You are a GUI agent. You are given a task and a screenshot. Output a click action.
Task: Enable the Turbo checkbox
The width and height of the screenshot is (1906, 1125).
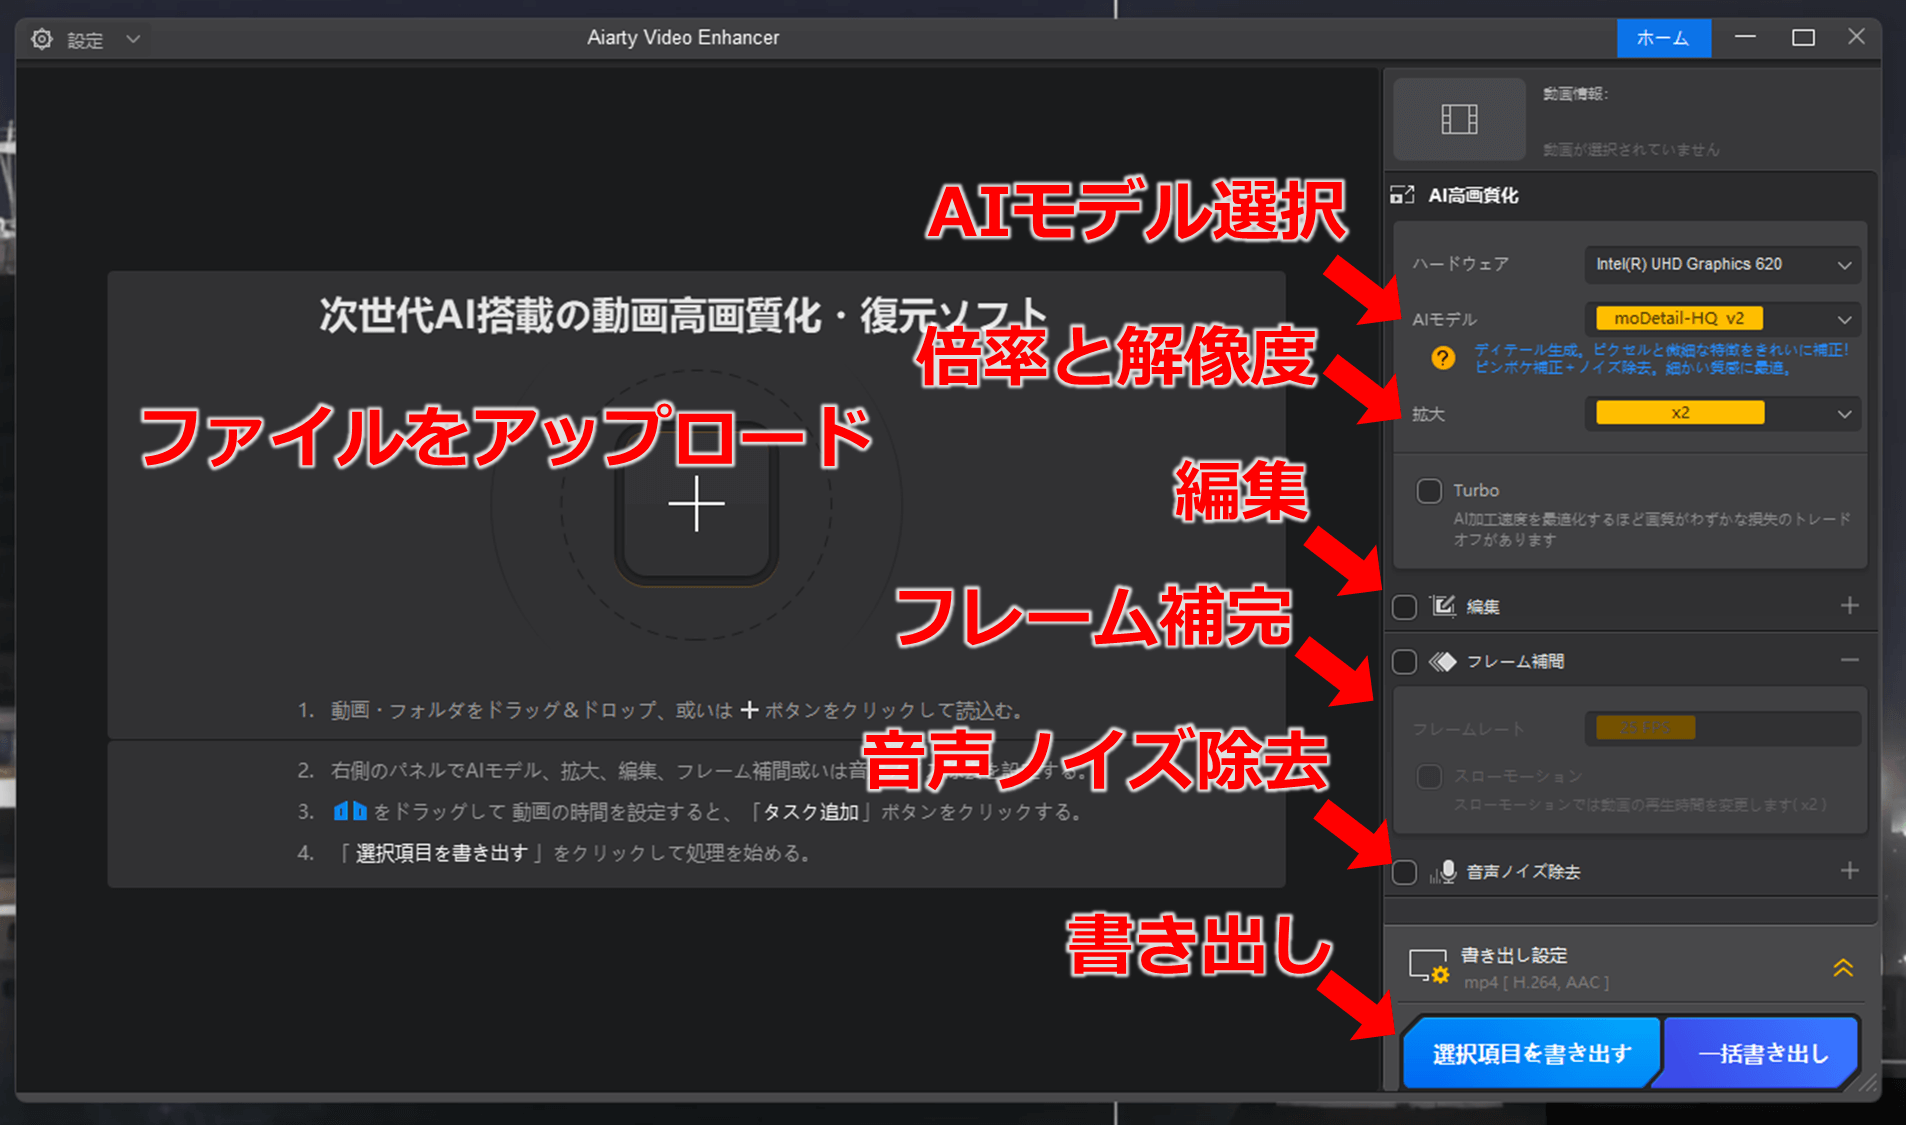pyautogui.click(x=1429, y=491)
